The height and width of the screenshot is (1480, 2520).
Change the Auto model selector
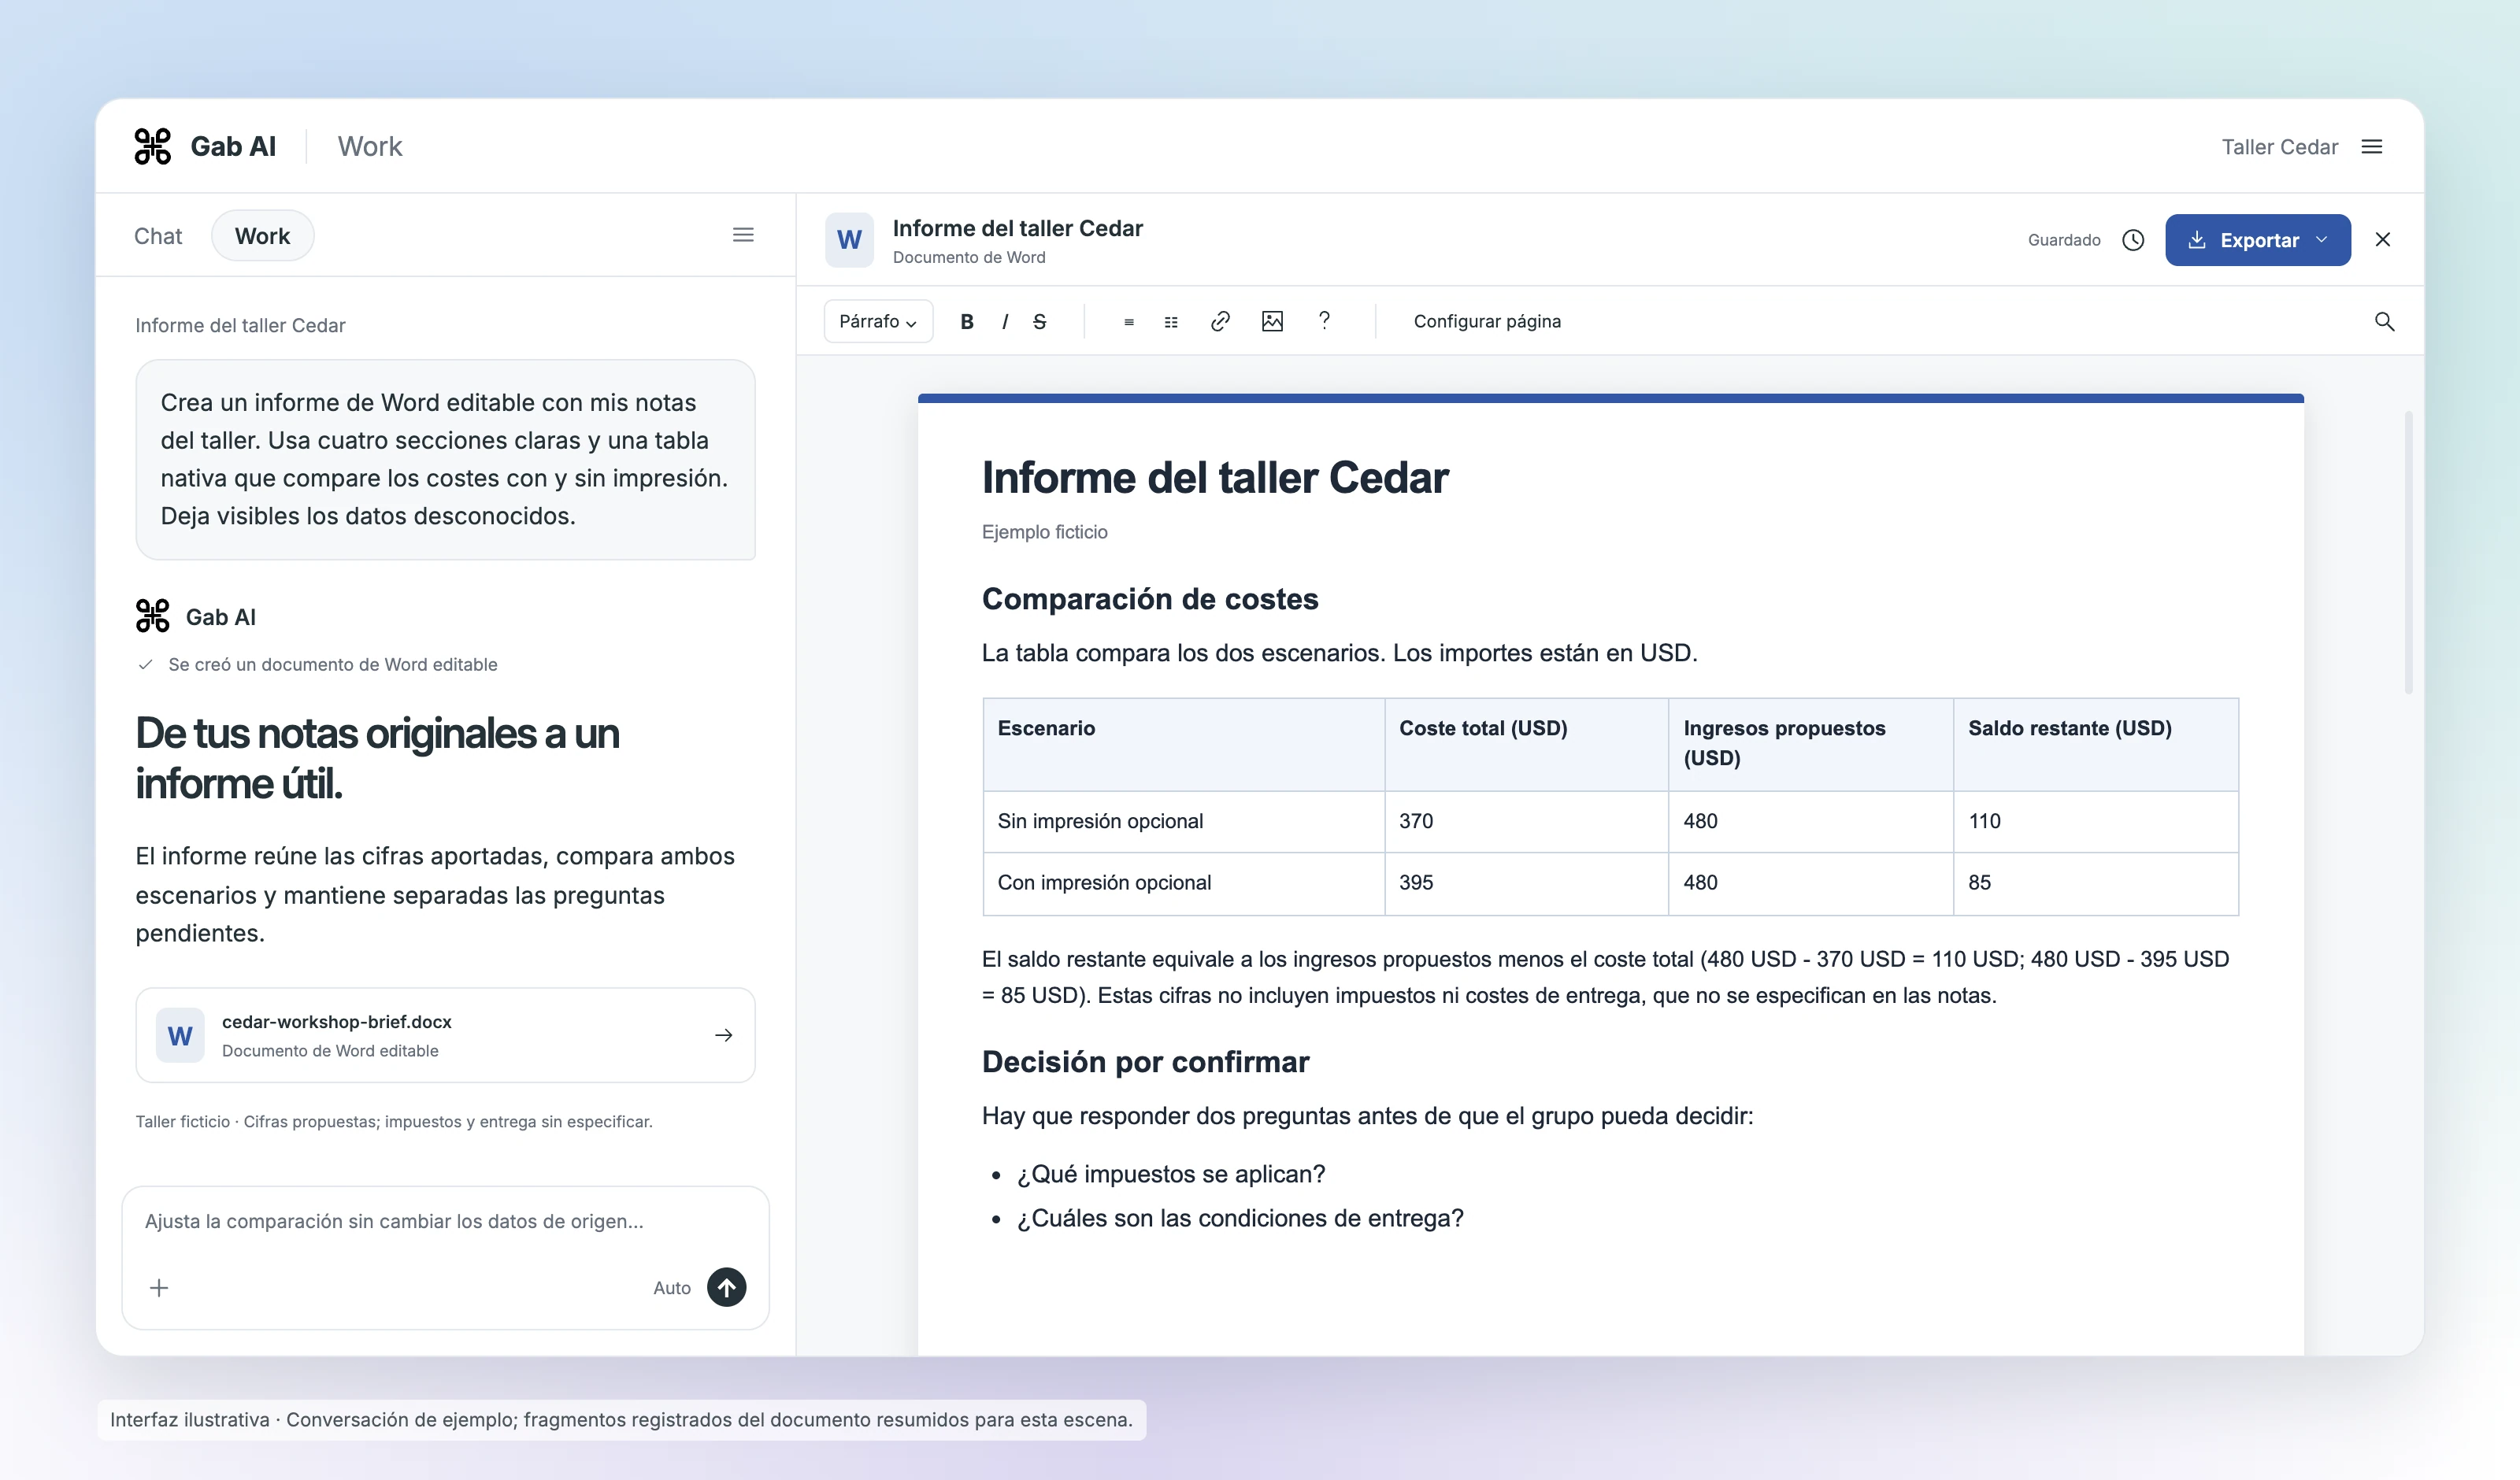tap(672, 1288)
